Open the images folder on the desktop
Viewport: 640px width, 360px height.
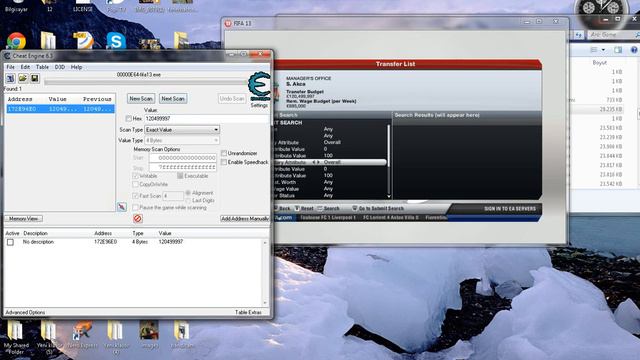149,335
